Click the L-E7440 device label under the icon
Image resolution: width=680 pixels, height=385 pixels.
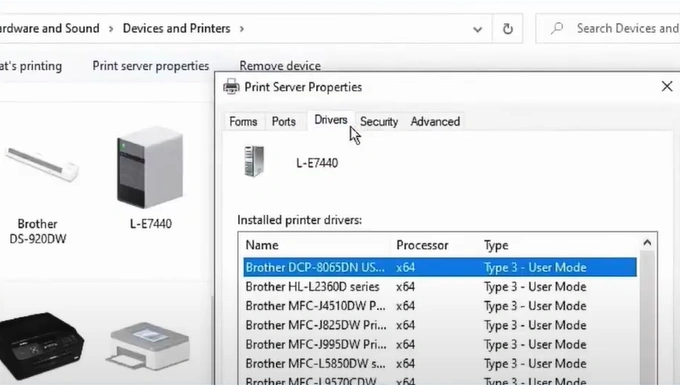tap(150, 224)
